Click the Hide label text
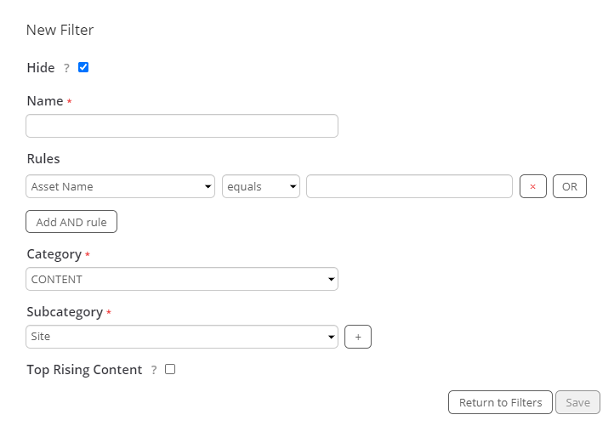The width and height of the screenshot is (614, 426). (40, 68)
